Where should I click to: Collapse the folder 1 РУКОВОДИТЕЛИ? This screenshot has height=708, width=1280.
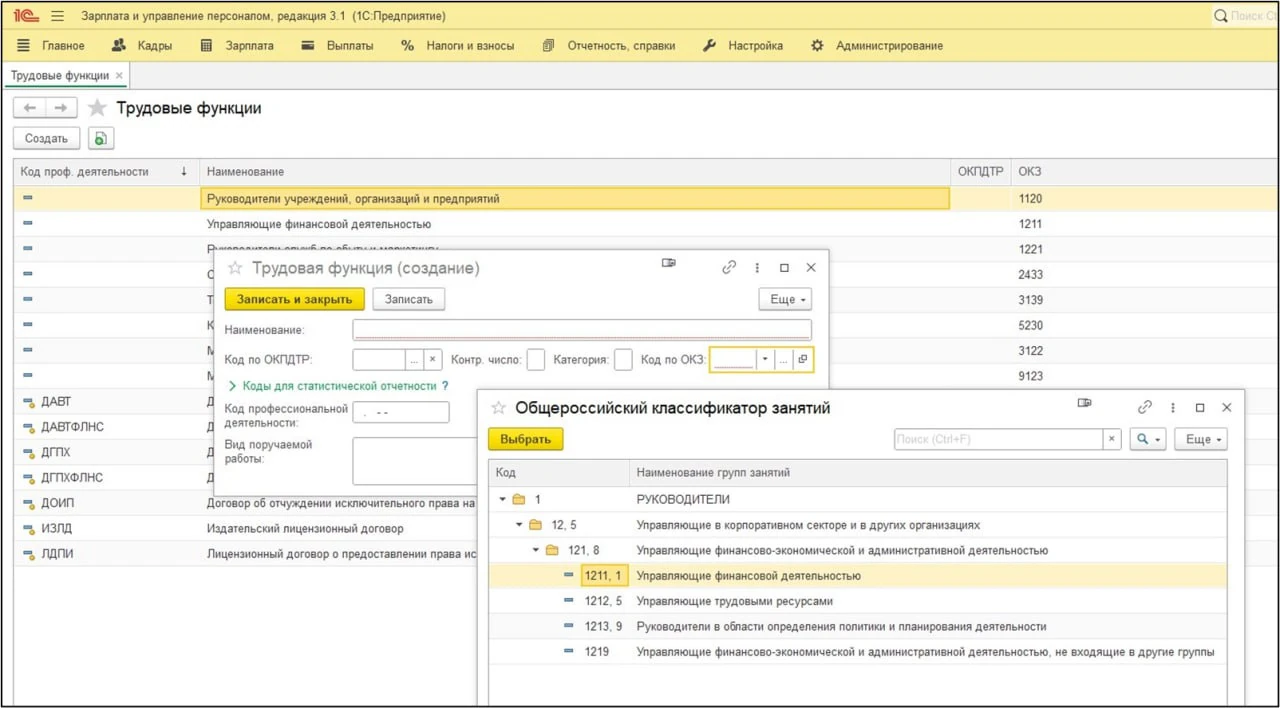(x=503, y=499)
